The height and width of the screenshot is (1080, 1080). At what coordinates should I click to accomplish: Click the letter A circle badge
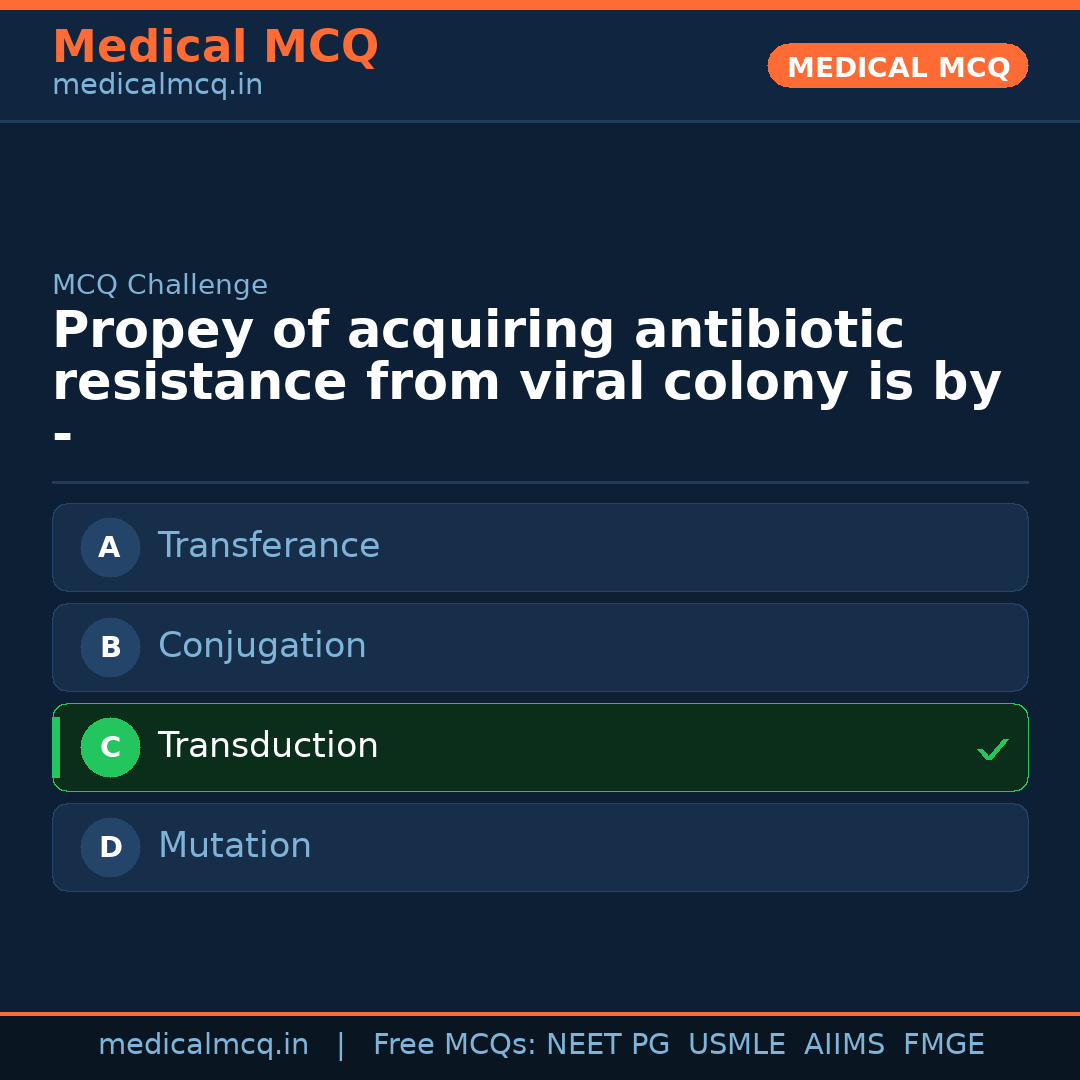pos(110,547)
